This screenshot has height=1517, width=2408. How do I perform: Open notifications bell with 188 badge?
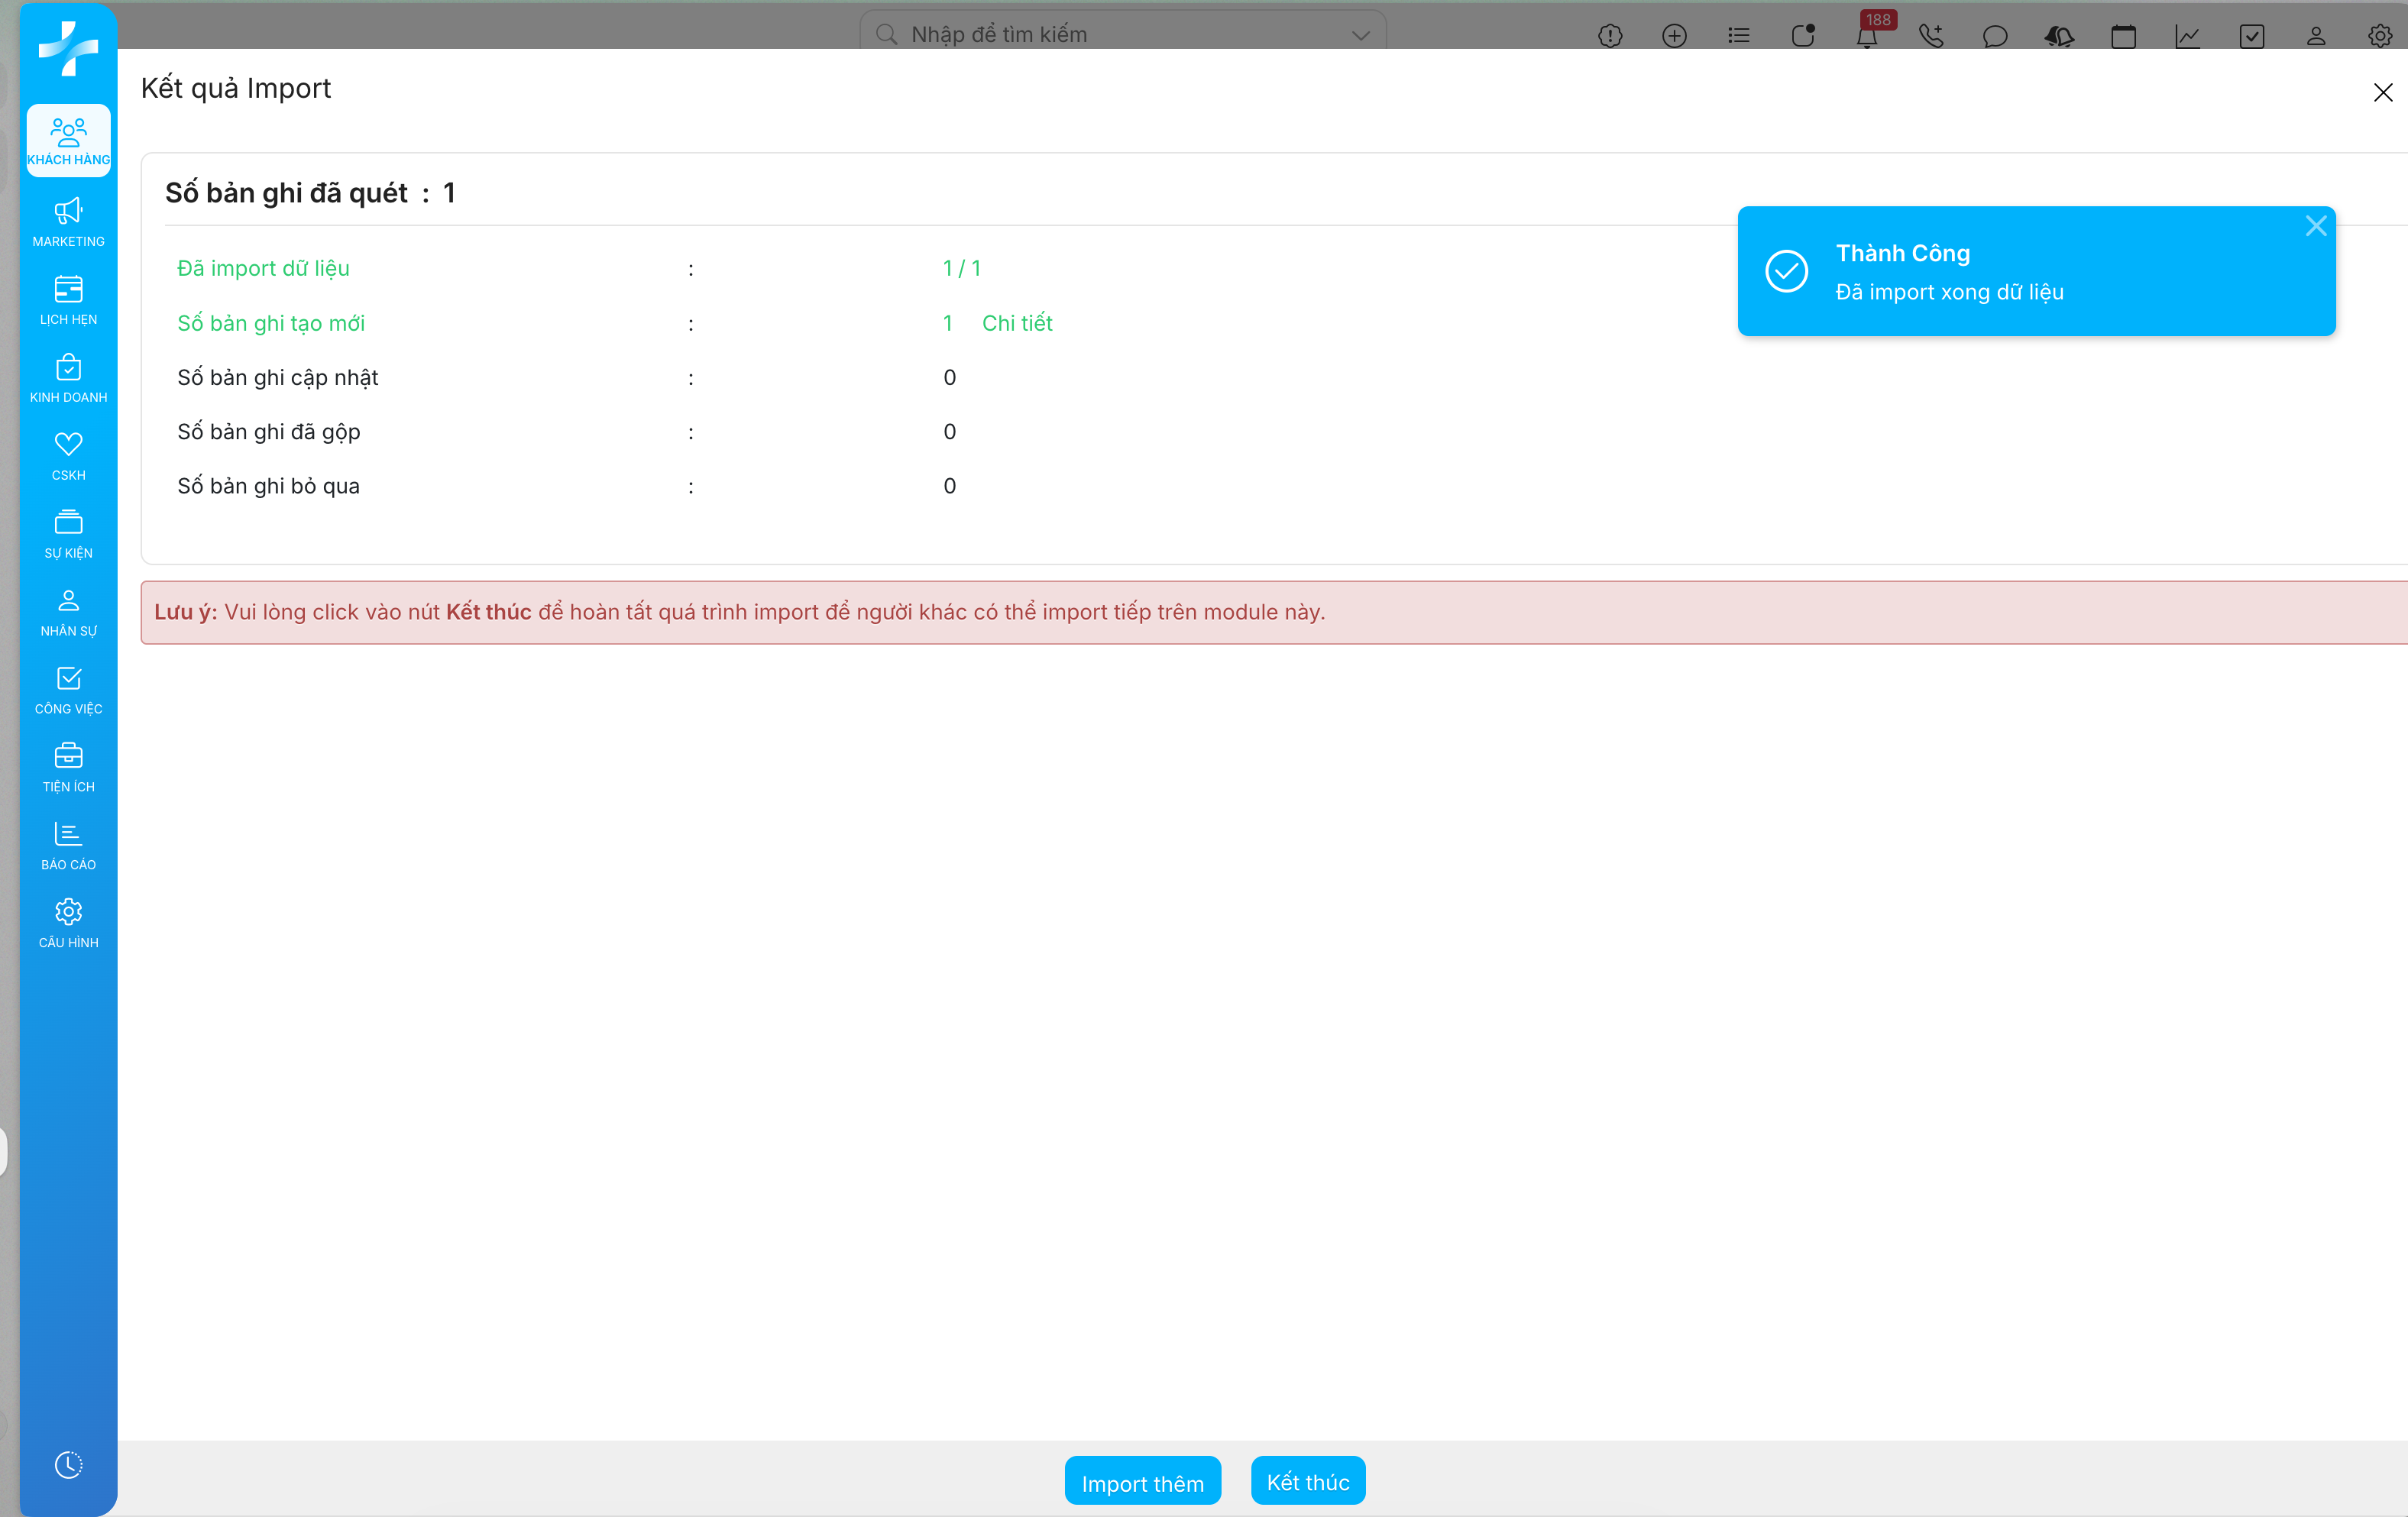point(1866,36)
